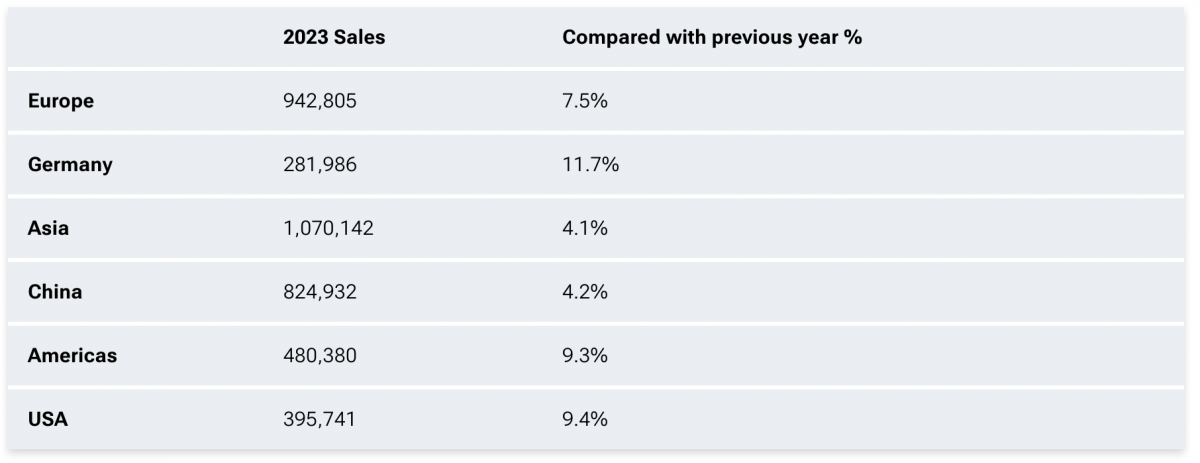
Task: Click the 2023 Sales column header
Action: pyautogui.click(x=334, y=37)
